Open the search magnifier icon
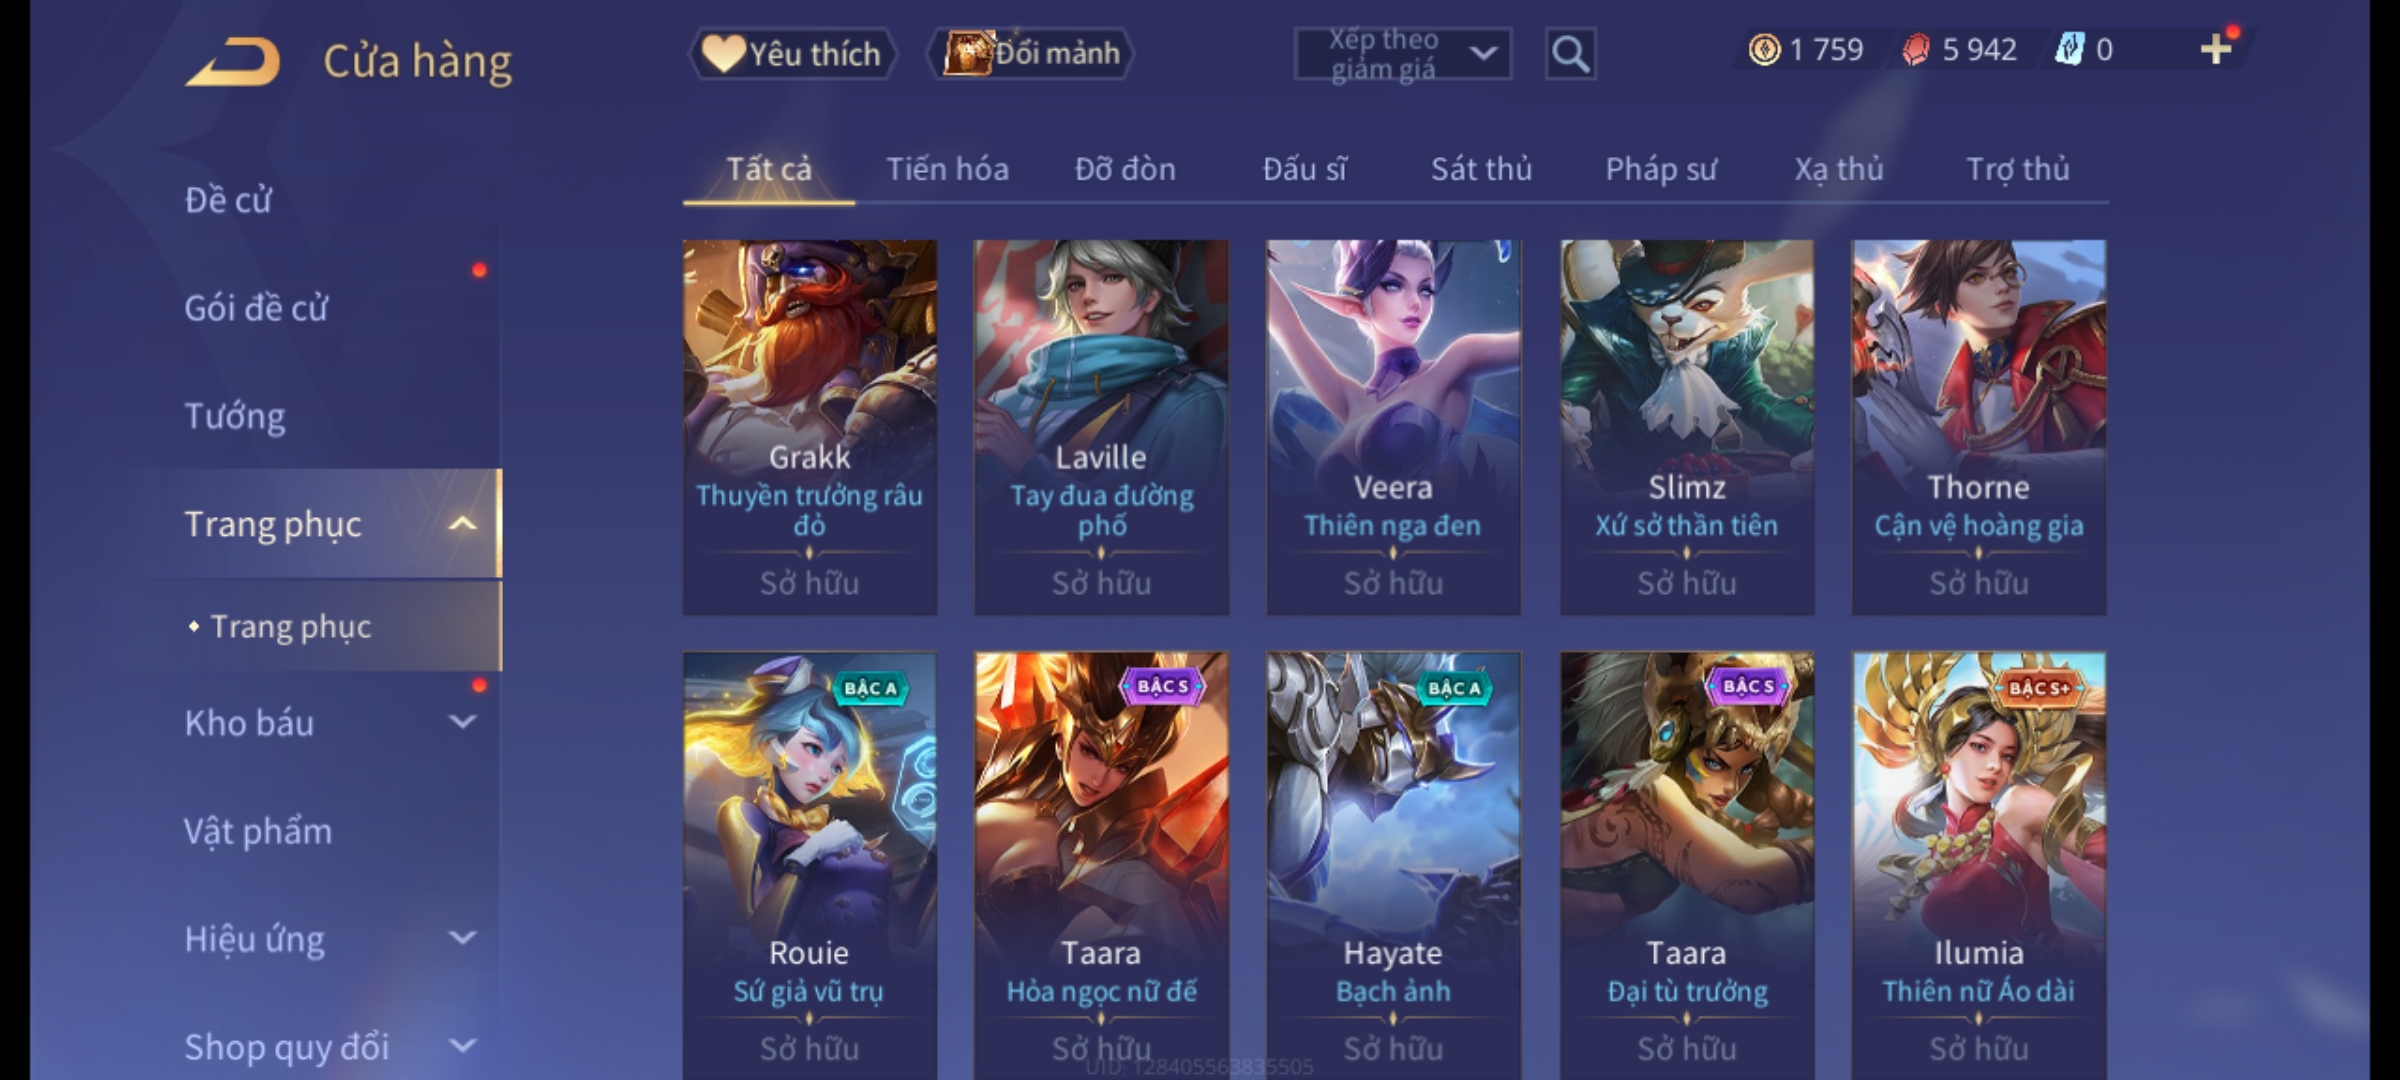The height and width of the screenshot is (1080, 2400). [1570, 54]
